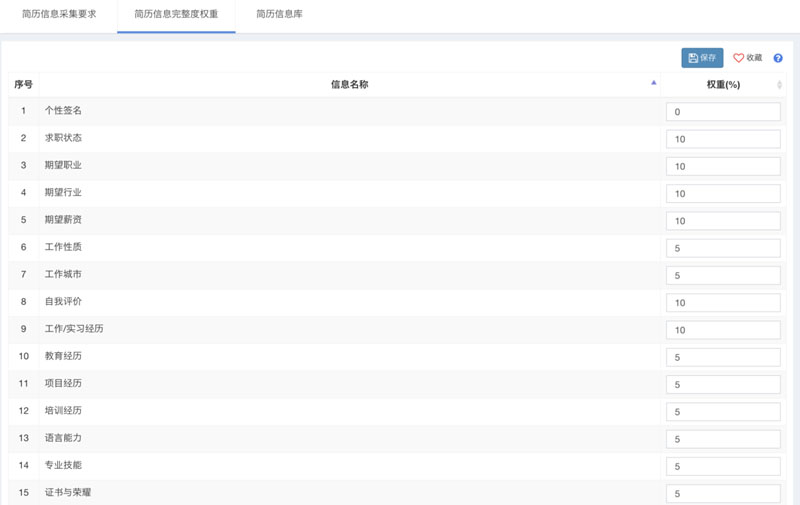This screenshot has width=800, height=505.
Task: Click the 期望职业 weight input box
Action: [x=723, y=166]
